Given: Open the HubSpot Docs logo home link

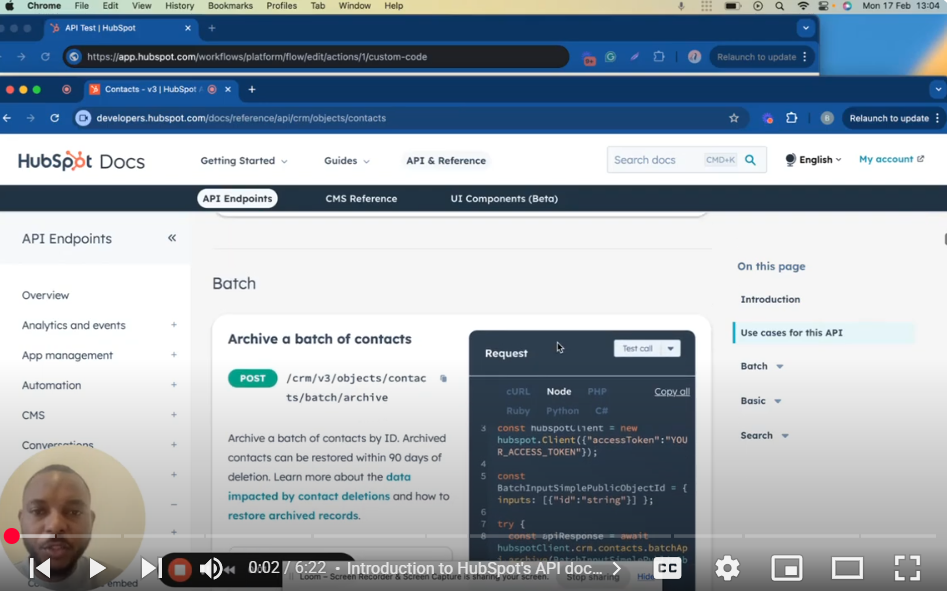Looking at the screenshot, I should point(82,161).
